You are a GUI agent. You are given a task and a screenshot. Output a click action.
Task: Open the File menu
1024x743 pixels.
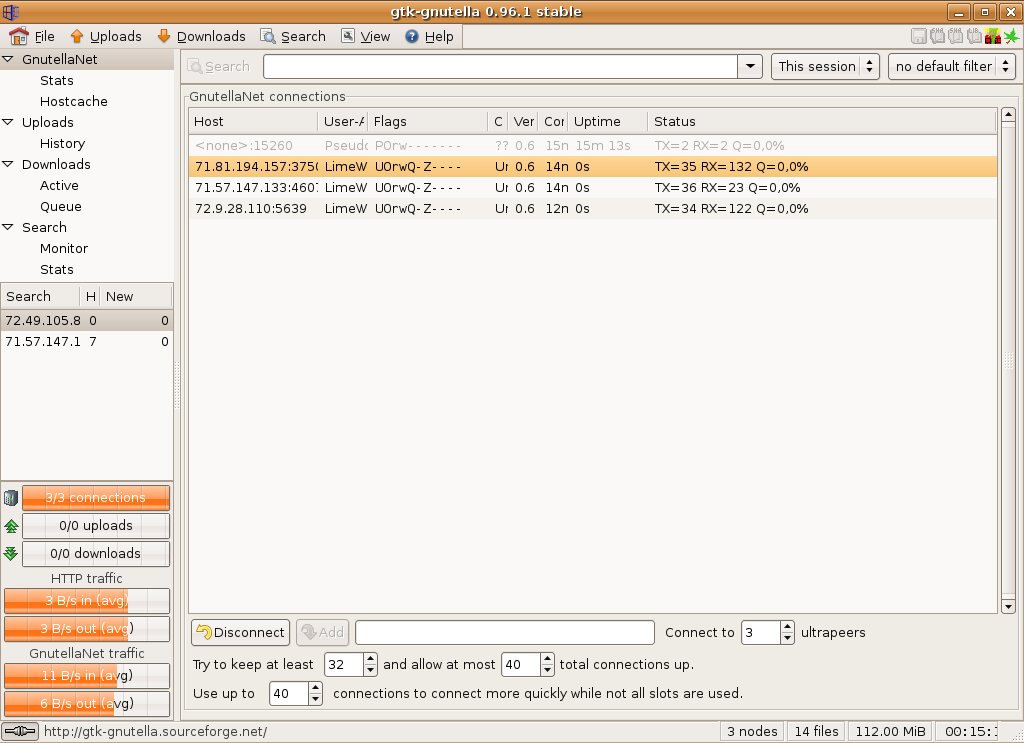[x=44, y=37]
